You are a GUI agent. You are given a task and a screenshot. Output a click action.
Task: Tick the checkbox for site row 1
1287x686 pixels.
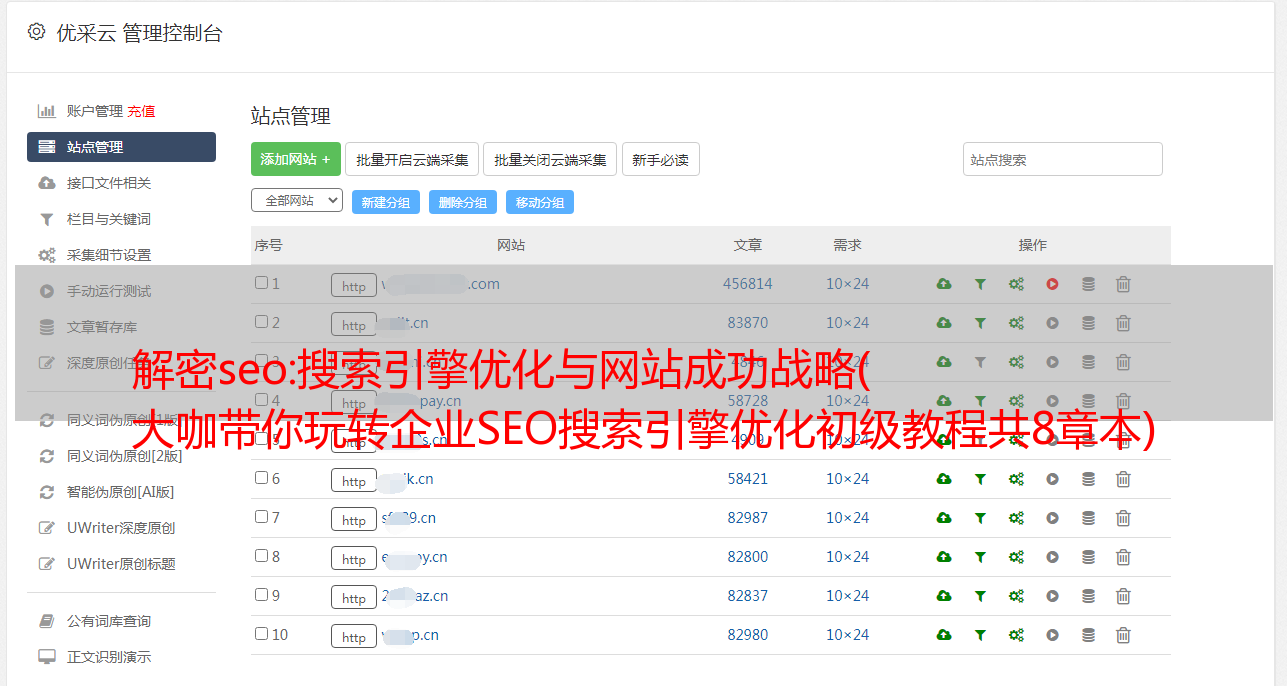click(x=261, y=283)
